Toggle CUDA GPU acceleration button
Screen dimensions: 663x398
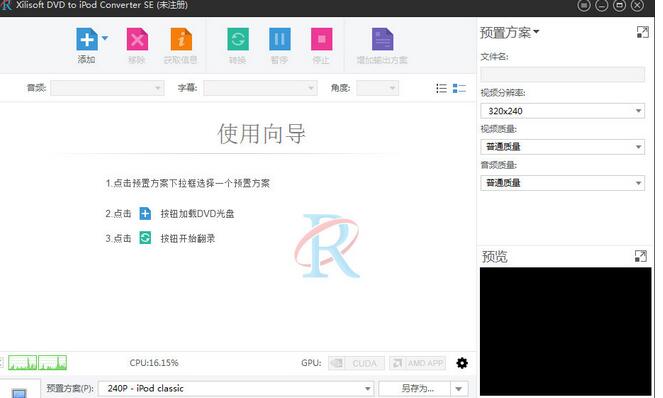click(356, 363)
